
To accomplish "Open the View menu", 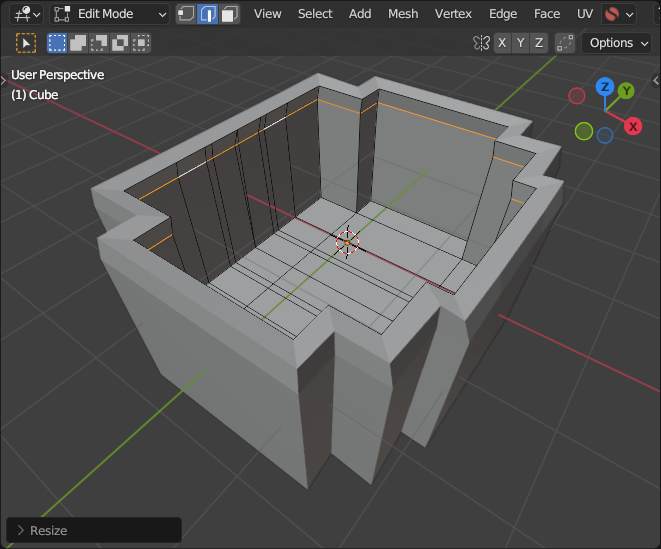I will tap(267, 14).
